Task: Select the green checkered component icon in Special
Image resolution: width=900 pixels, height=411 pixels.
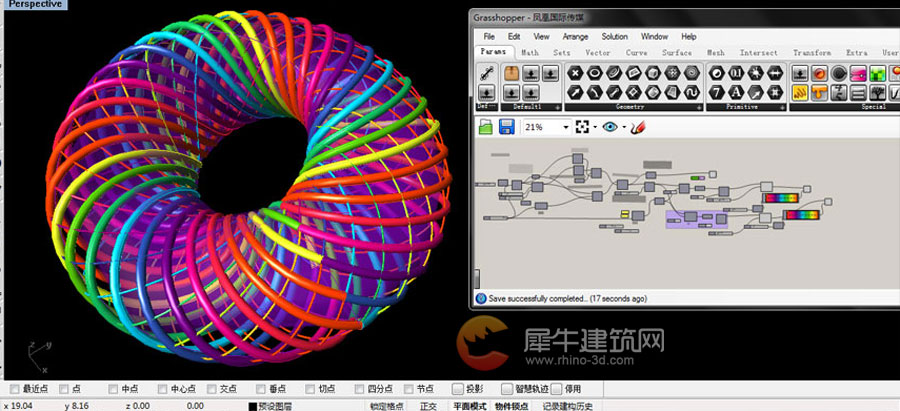Action: [878, 73]
